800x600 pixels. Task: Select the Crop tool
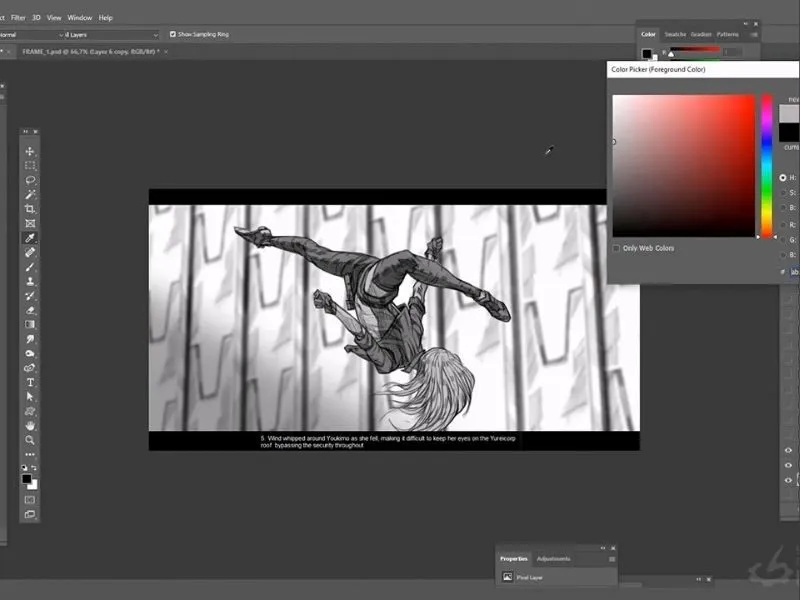click(30, 209)
